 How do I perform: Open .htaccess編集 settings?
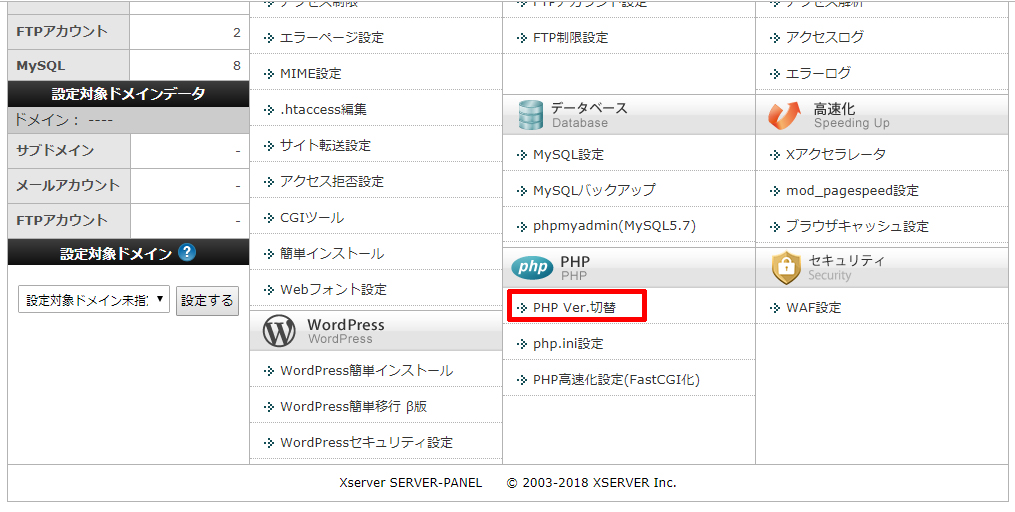point(323,110)
